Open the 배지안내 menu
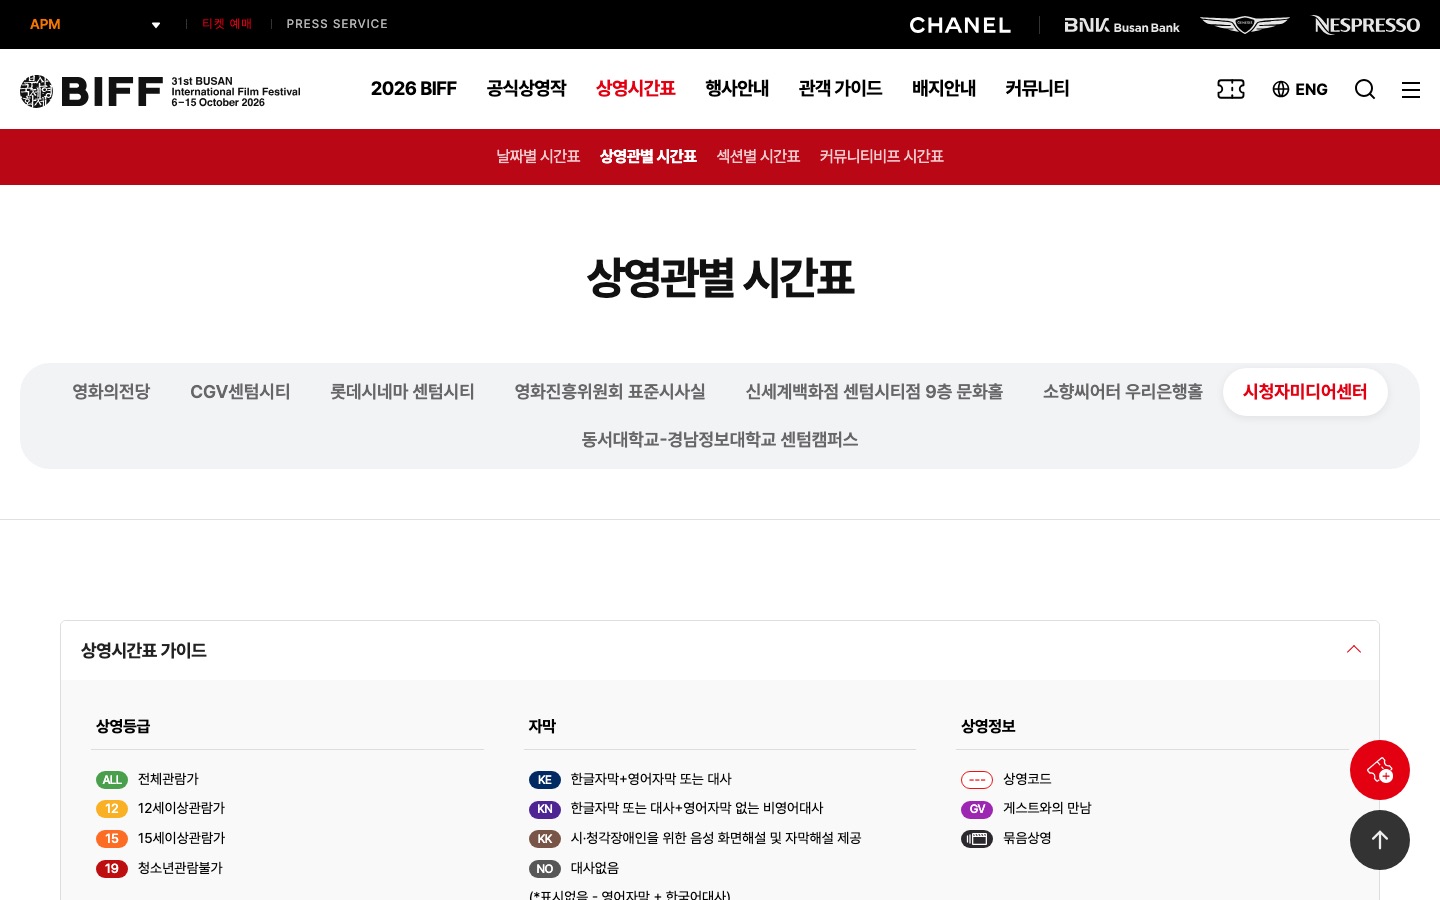This screenshot has width=1440, height=900. [x=944, y=89]
